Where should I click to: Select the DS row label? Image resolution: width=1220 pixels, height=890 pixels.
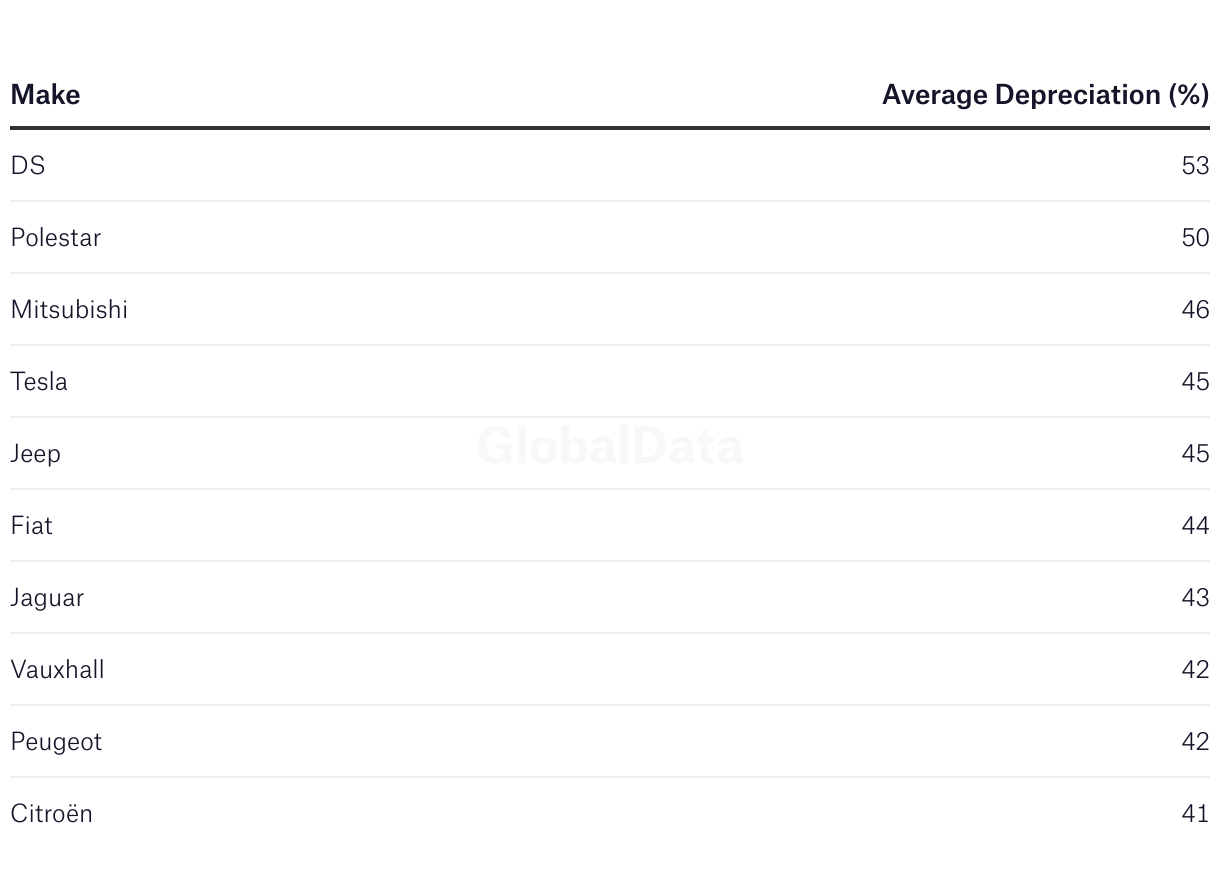(x=28, y=165)
